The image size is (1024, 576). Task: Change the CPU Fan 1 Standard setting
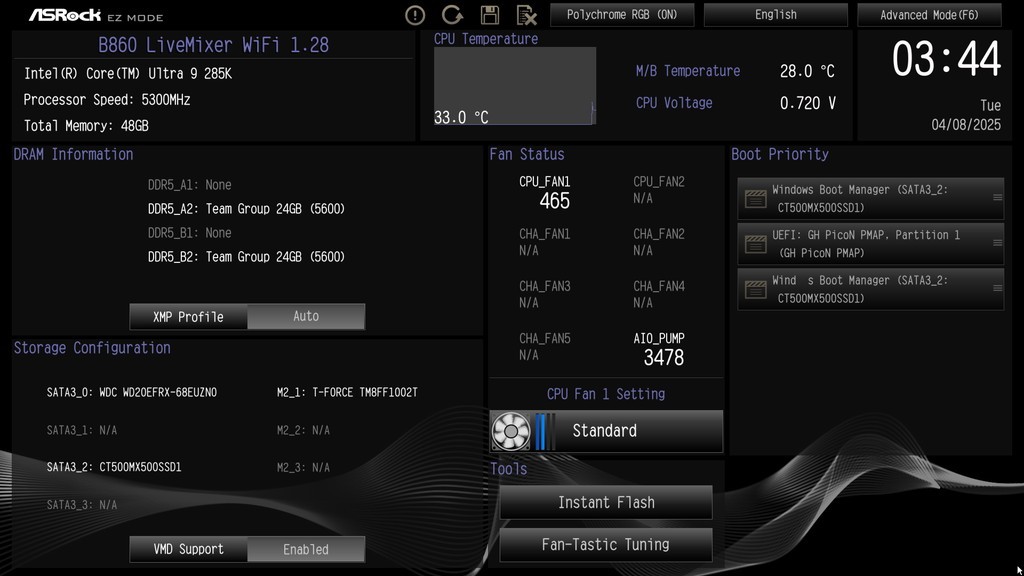coord(606,431)
